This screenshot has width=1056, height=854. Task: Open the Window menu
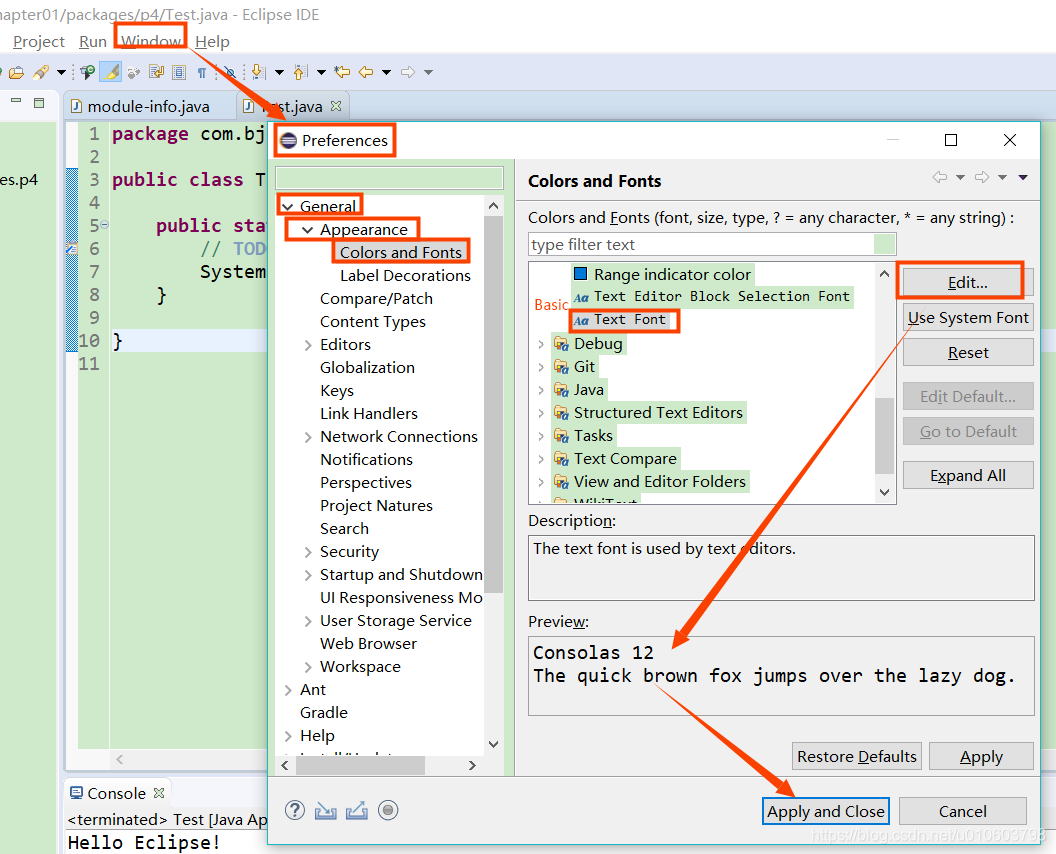coord(152,41)
